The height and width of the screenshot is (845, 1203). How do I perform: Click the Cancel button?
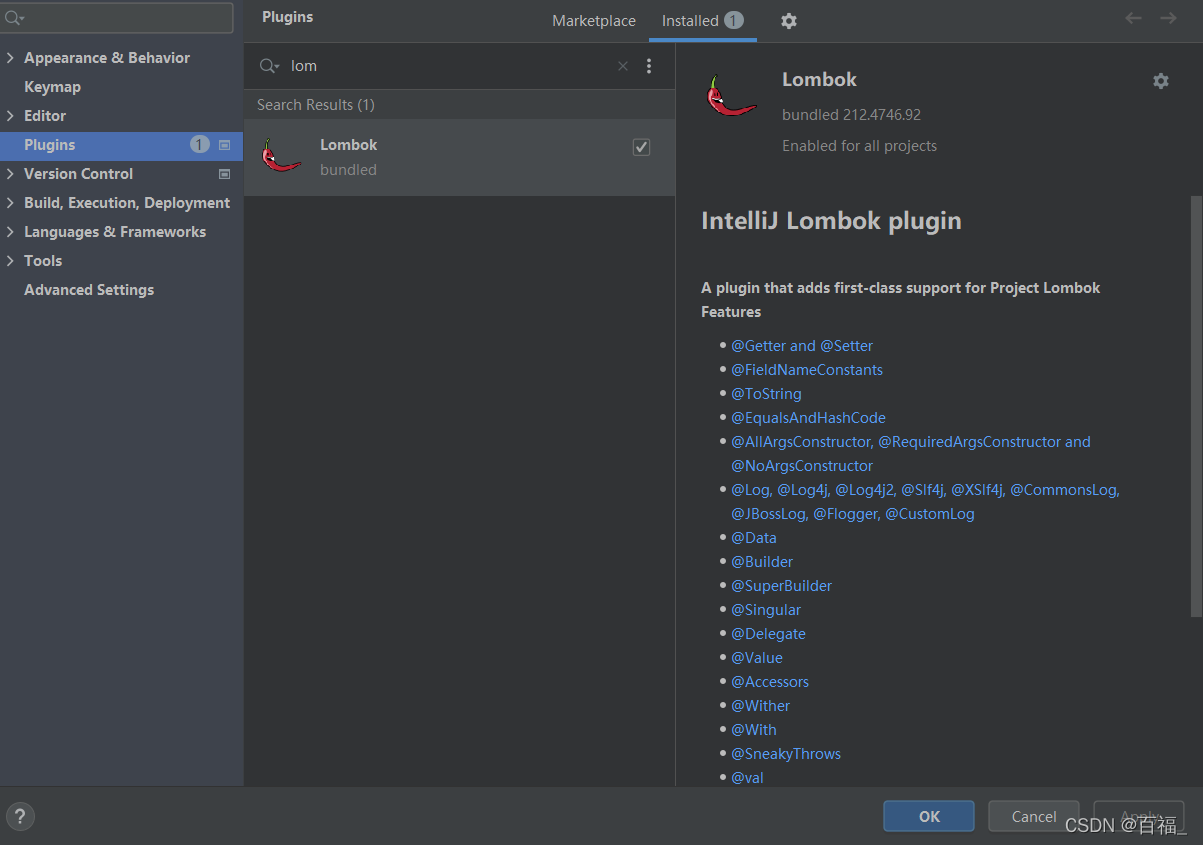point(1034,816)
